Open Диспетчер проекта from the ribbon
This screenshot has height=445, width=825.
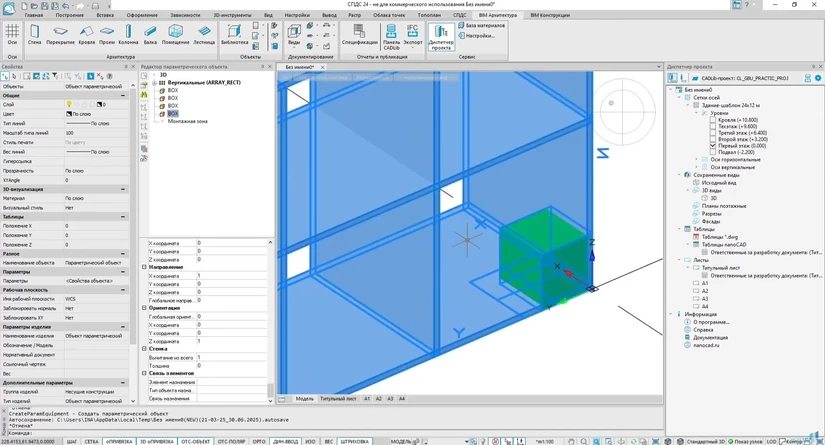pyautogui.click(x=441, y=36)
